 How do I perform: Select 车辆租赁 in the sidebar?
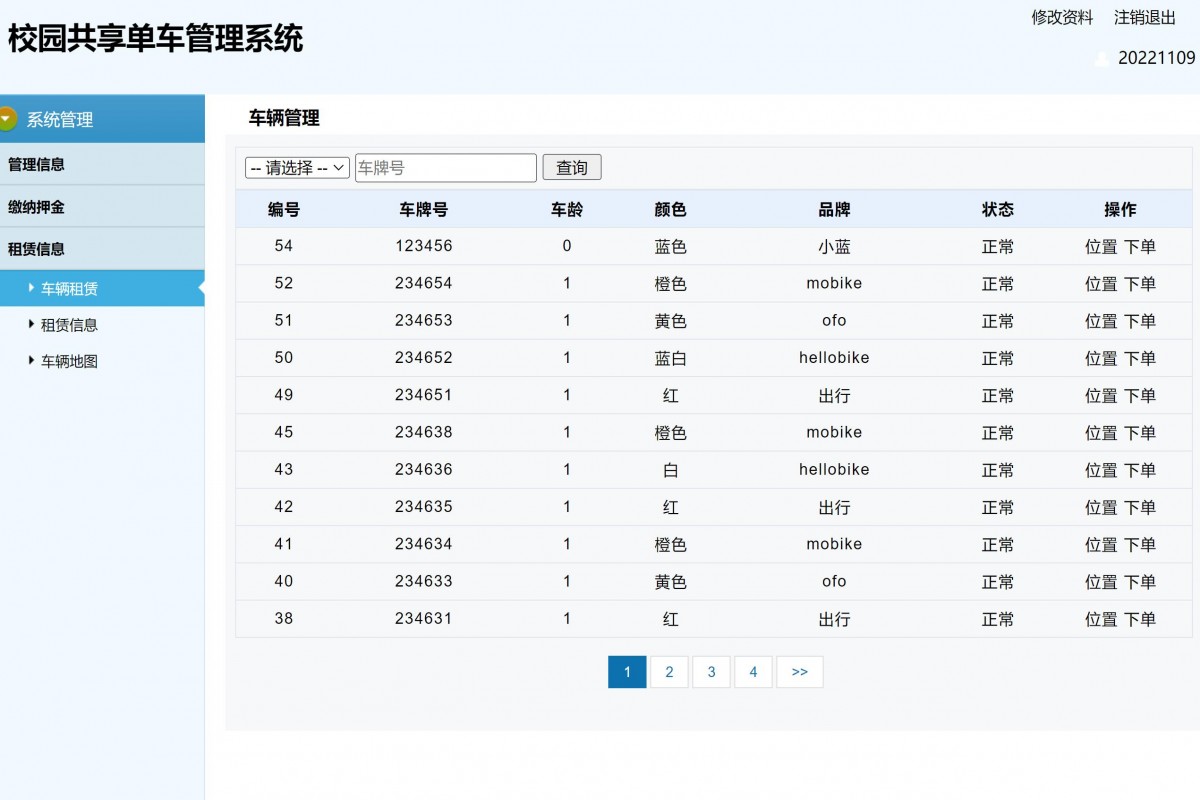69,289
